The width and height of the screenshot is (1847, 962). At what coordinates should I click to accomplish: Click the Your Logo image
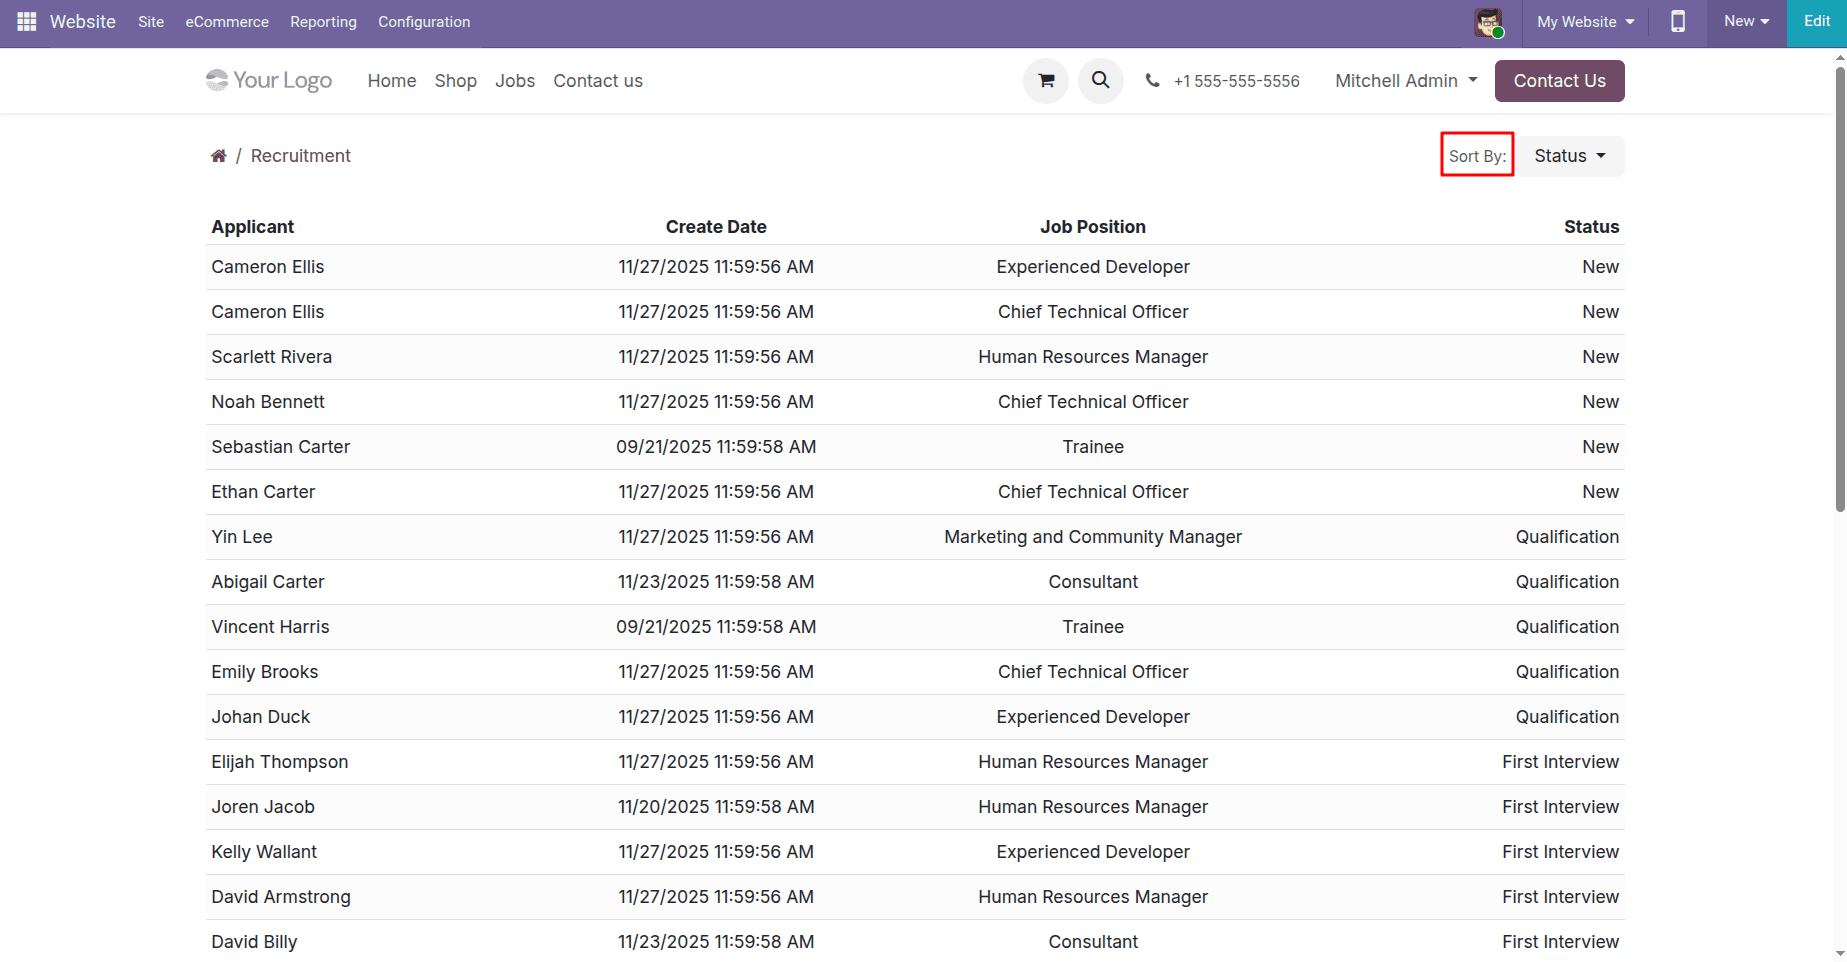268,80
